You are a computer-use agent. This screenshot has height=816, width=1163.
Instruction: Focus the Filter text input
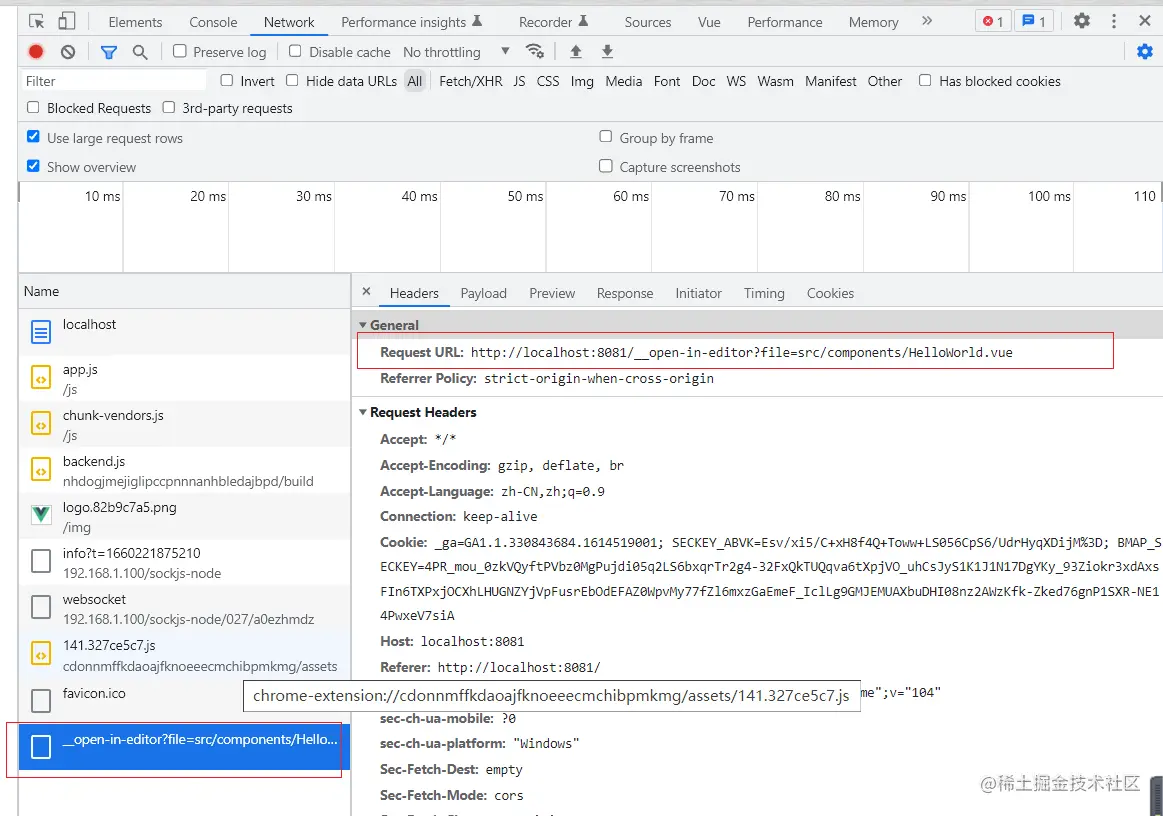click(113, 81)
